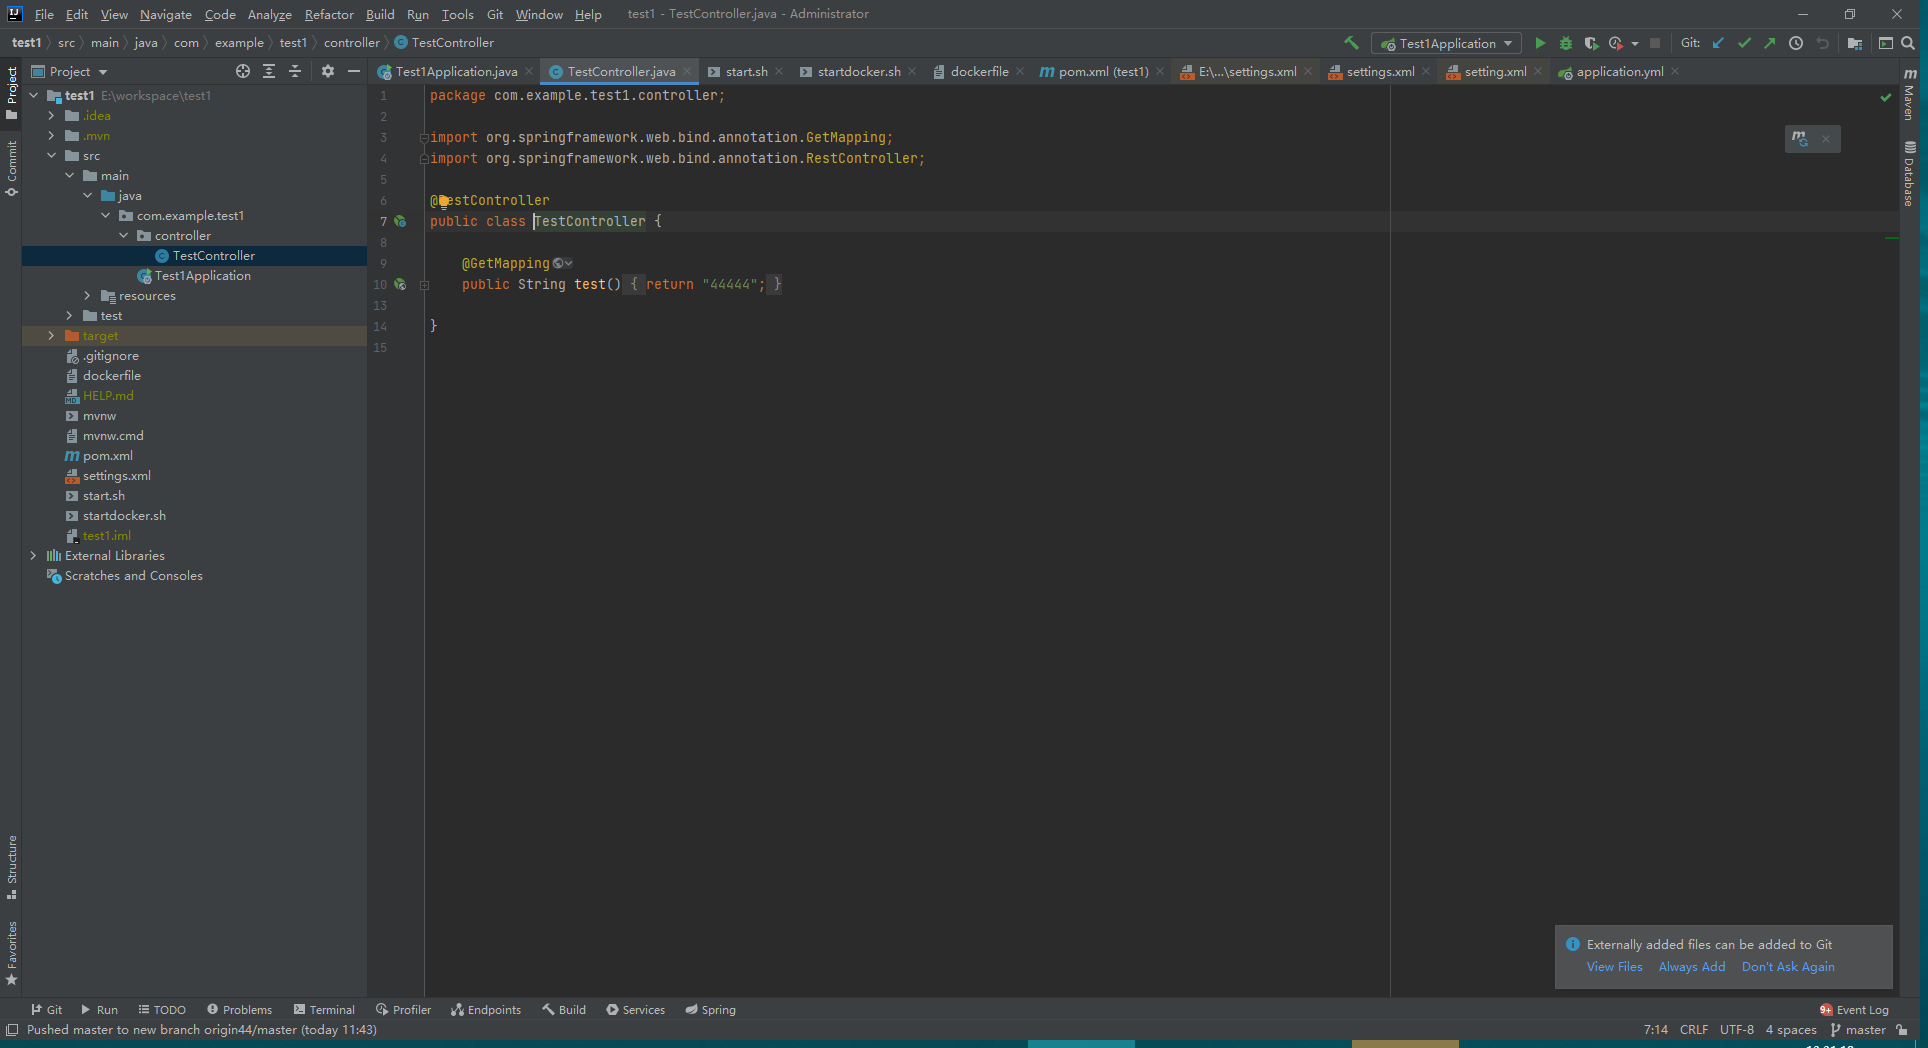
Task: Push with the green Git up-arrow
Action: point(1770,43)
